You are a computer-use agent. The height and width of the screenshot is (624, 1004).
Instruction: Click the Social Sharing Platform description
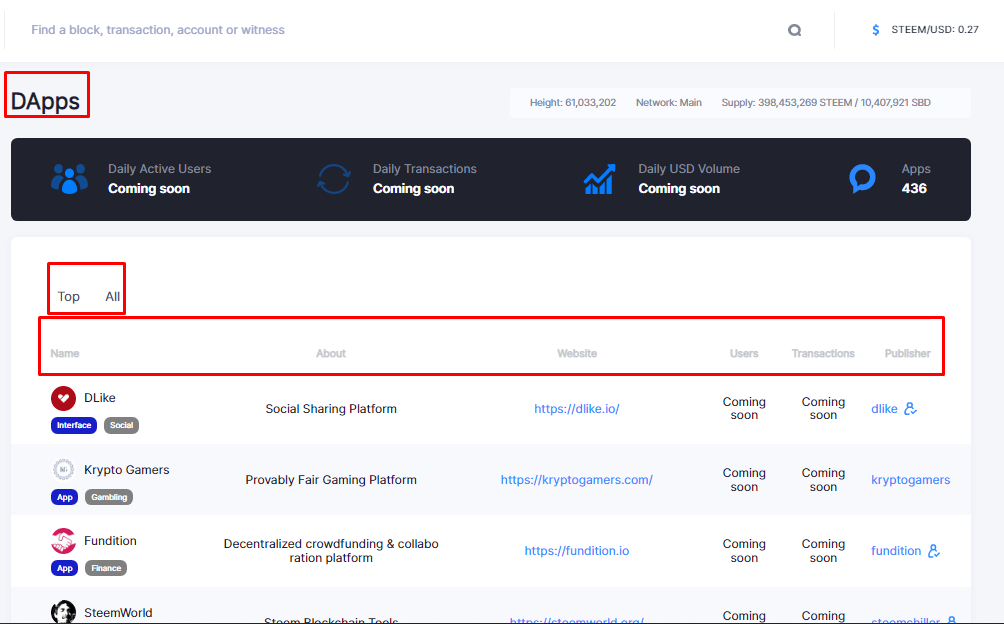331,408
